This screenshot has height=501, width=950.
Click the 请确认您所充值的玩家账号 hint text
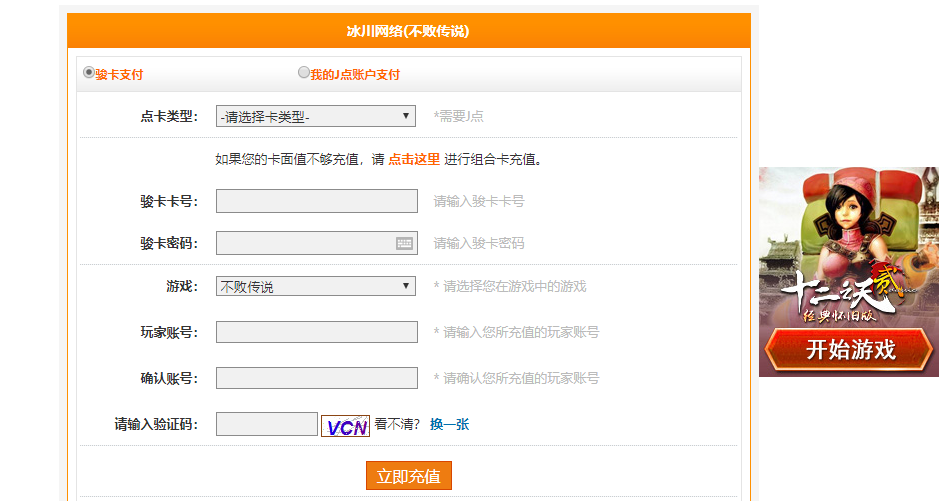click(516, 378)
